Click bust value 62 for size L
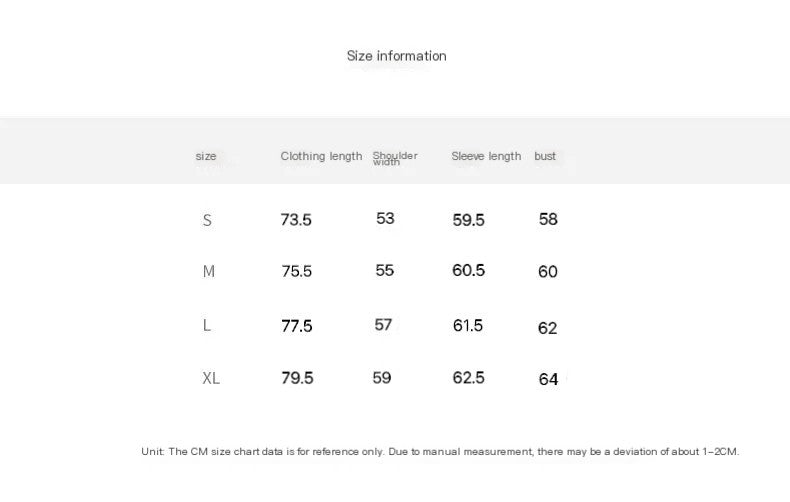Screen dimensions: 790x502 (x=547, y=328)
